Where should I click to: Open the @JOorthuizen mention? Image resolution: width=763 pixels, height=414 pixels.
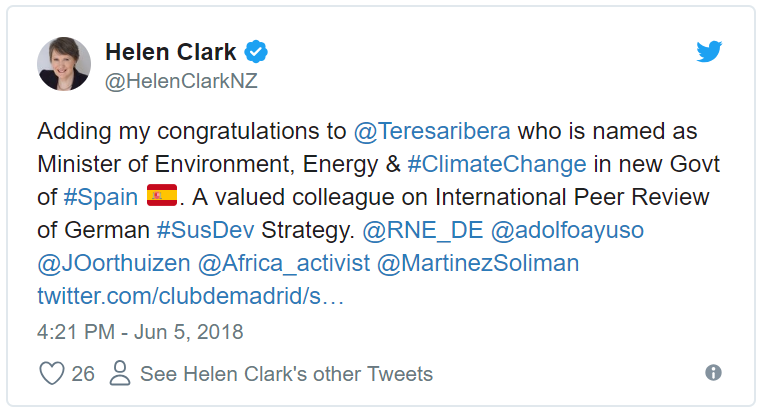pos(113,263)
